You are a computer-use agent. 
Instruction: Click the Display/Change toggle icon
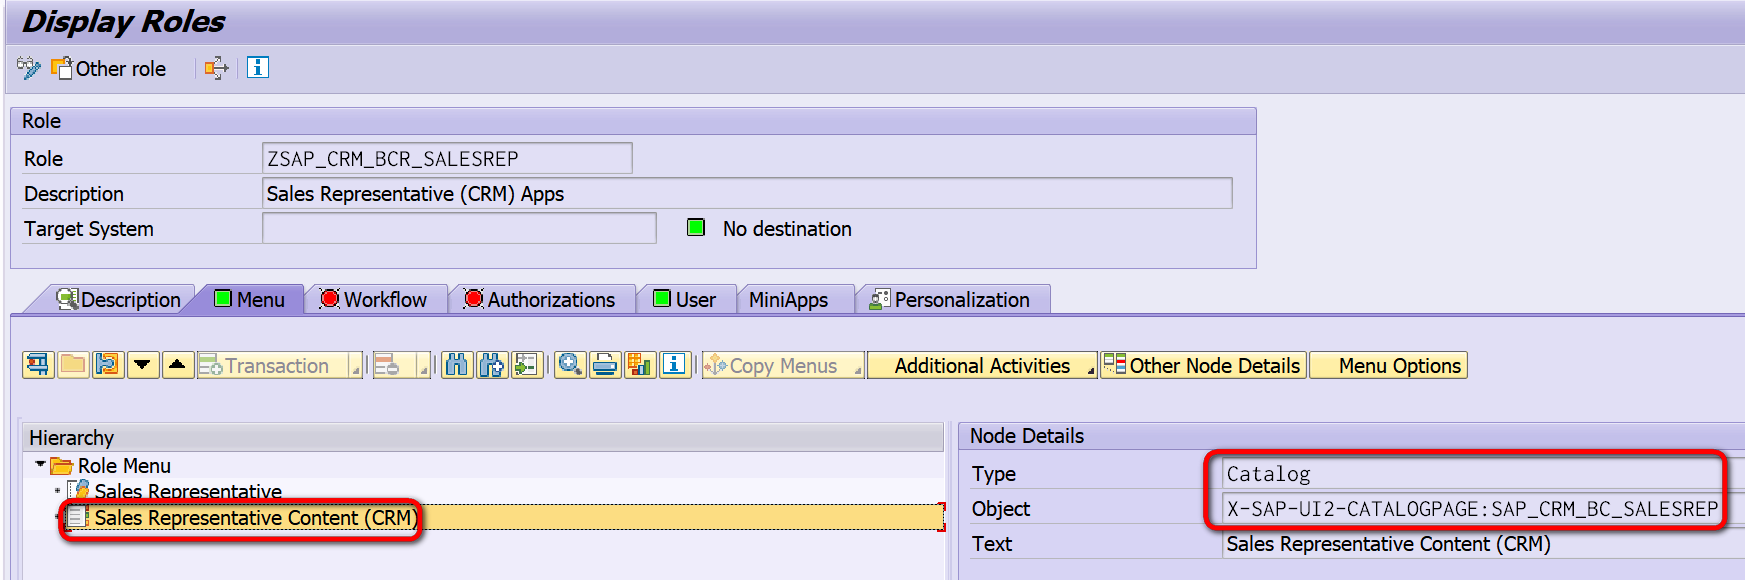click(28, 68)
